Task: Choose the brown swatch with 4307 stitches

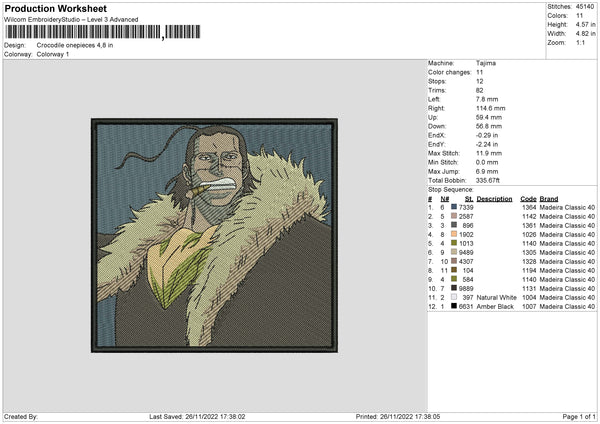Action: pos(455,261)
